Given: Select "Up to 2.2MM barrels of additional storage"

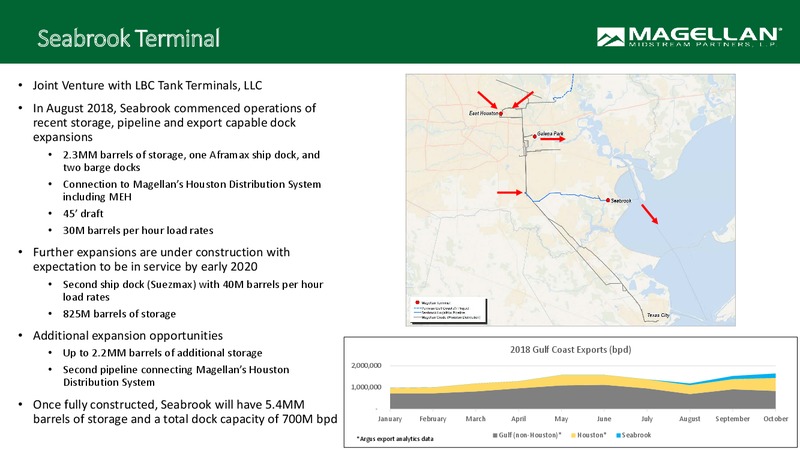Looking at the screenshot, I should coord(163,353).
